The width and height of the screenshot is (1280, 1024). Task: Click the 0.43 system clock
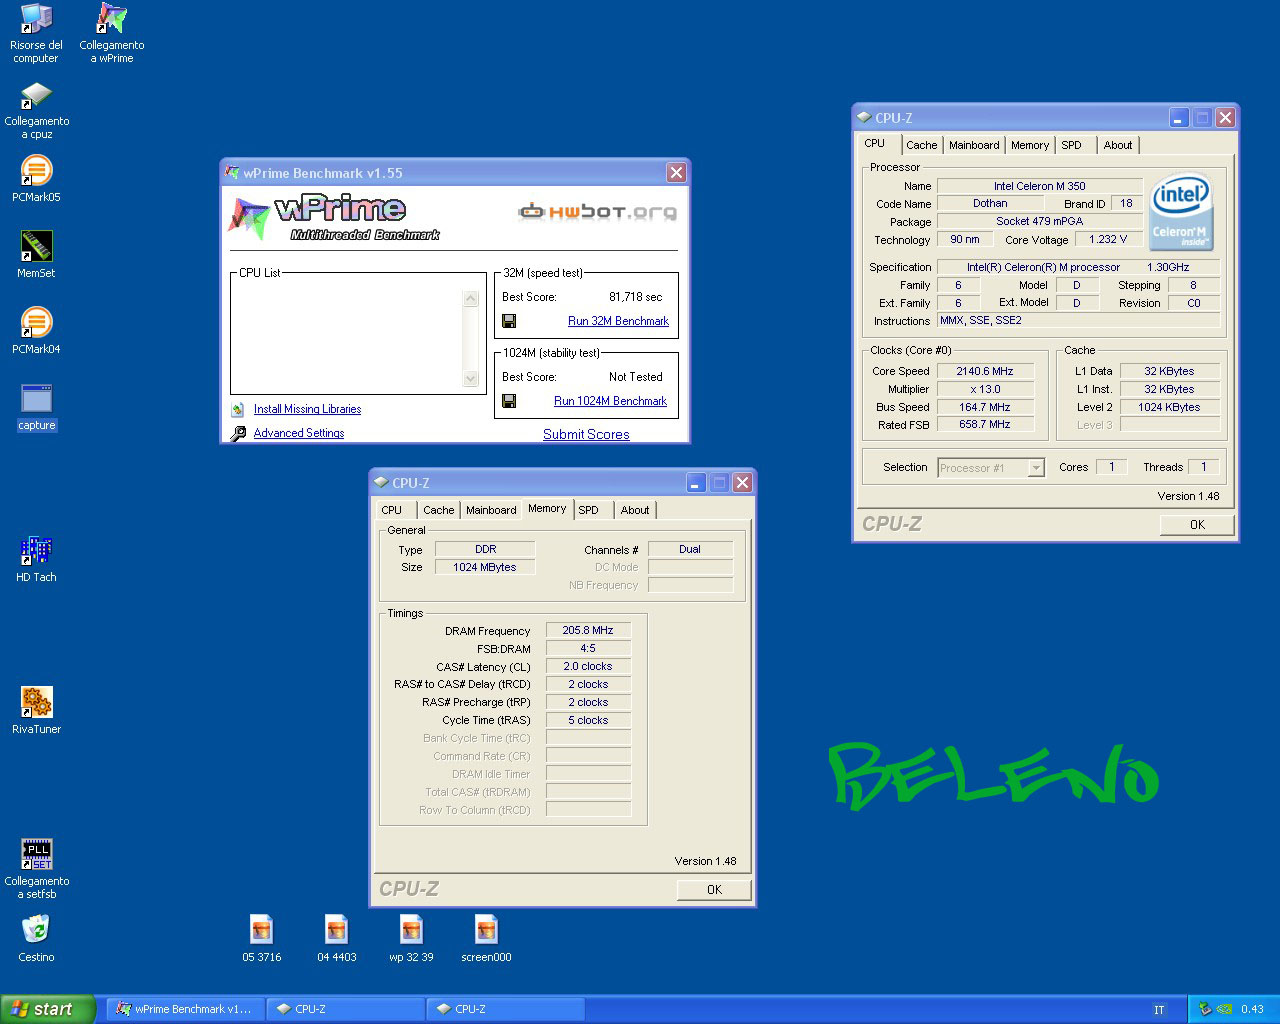(x=1252, y=1009)
